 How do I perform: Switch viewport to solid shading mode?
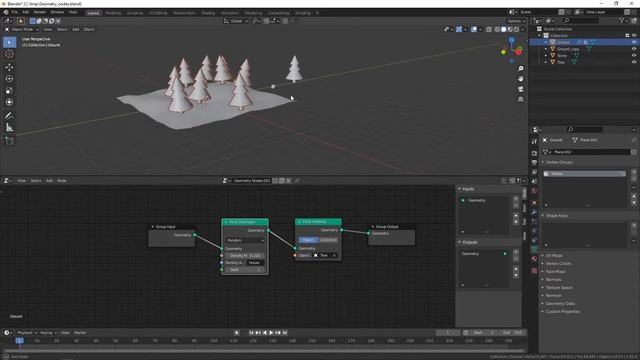(503, 29)
